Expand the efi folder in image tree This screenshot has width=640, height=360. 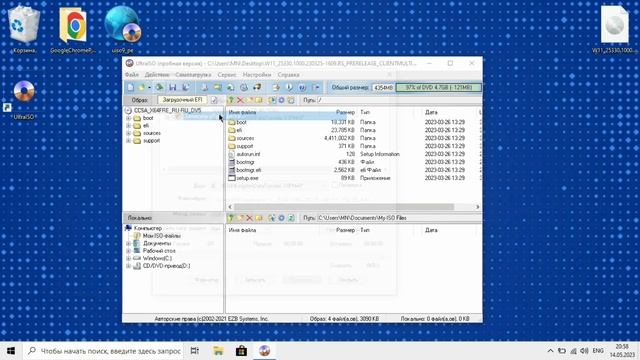(128, 126)
